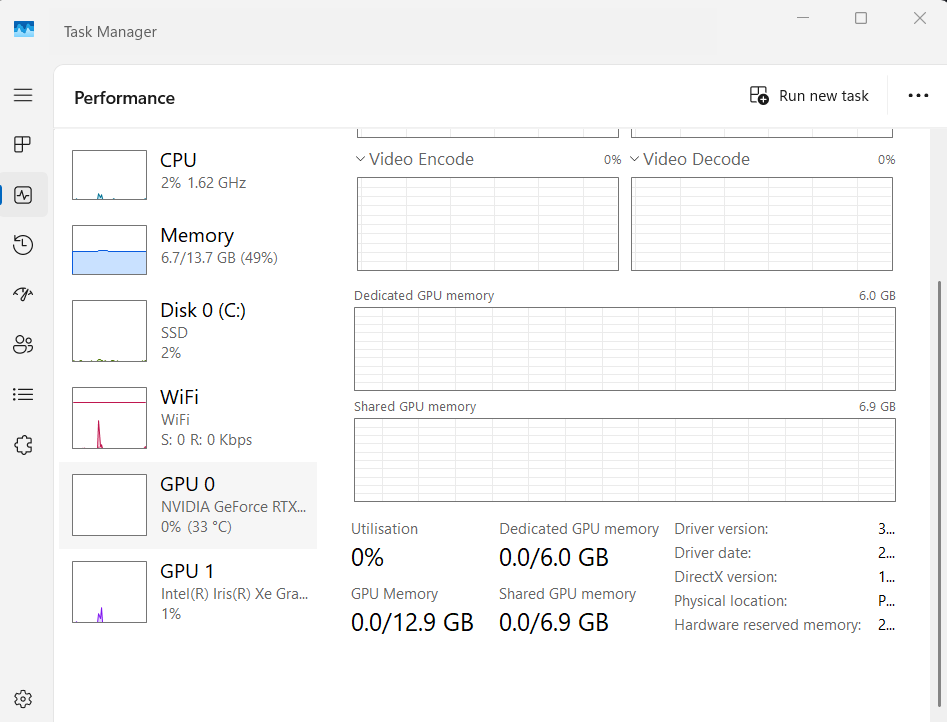
Task: Click the Driver version: label
Action: click(721, 529)
